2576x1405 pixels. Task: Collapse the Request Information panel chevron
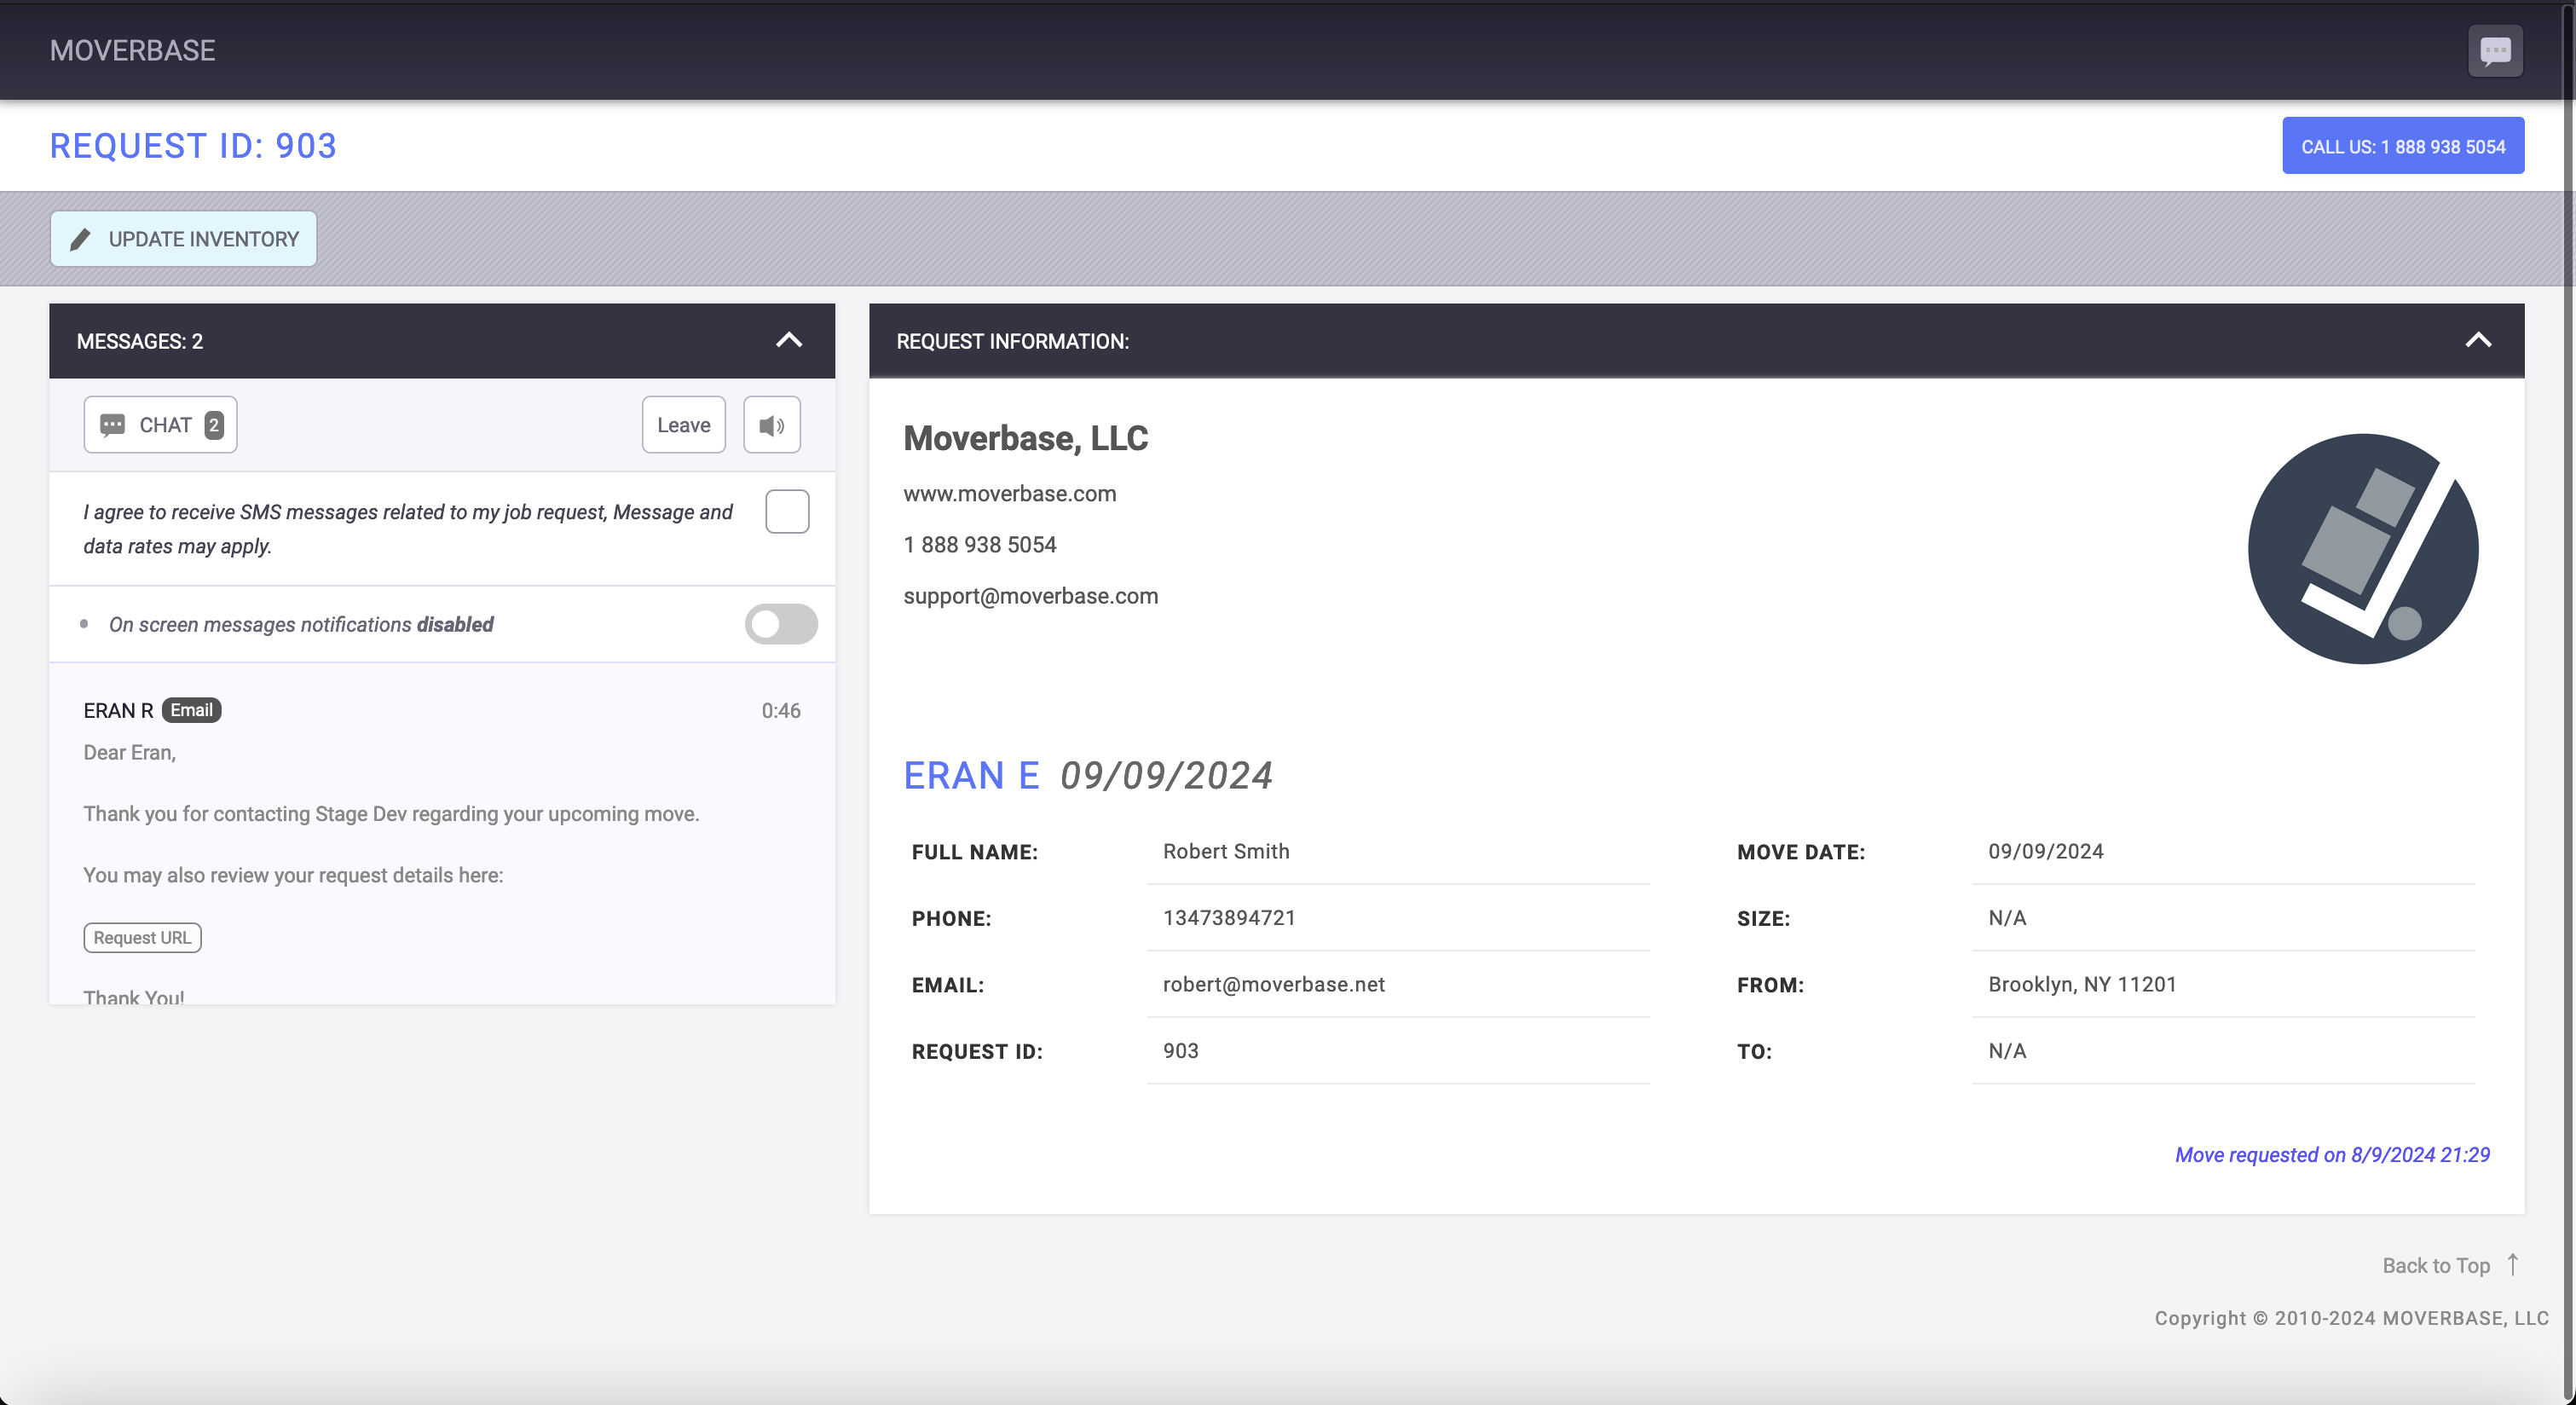2478,340
